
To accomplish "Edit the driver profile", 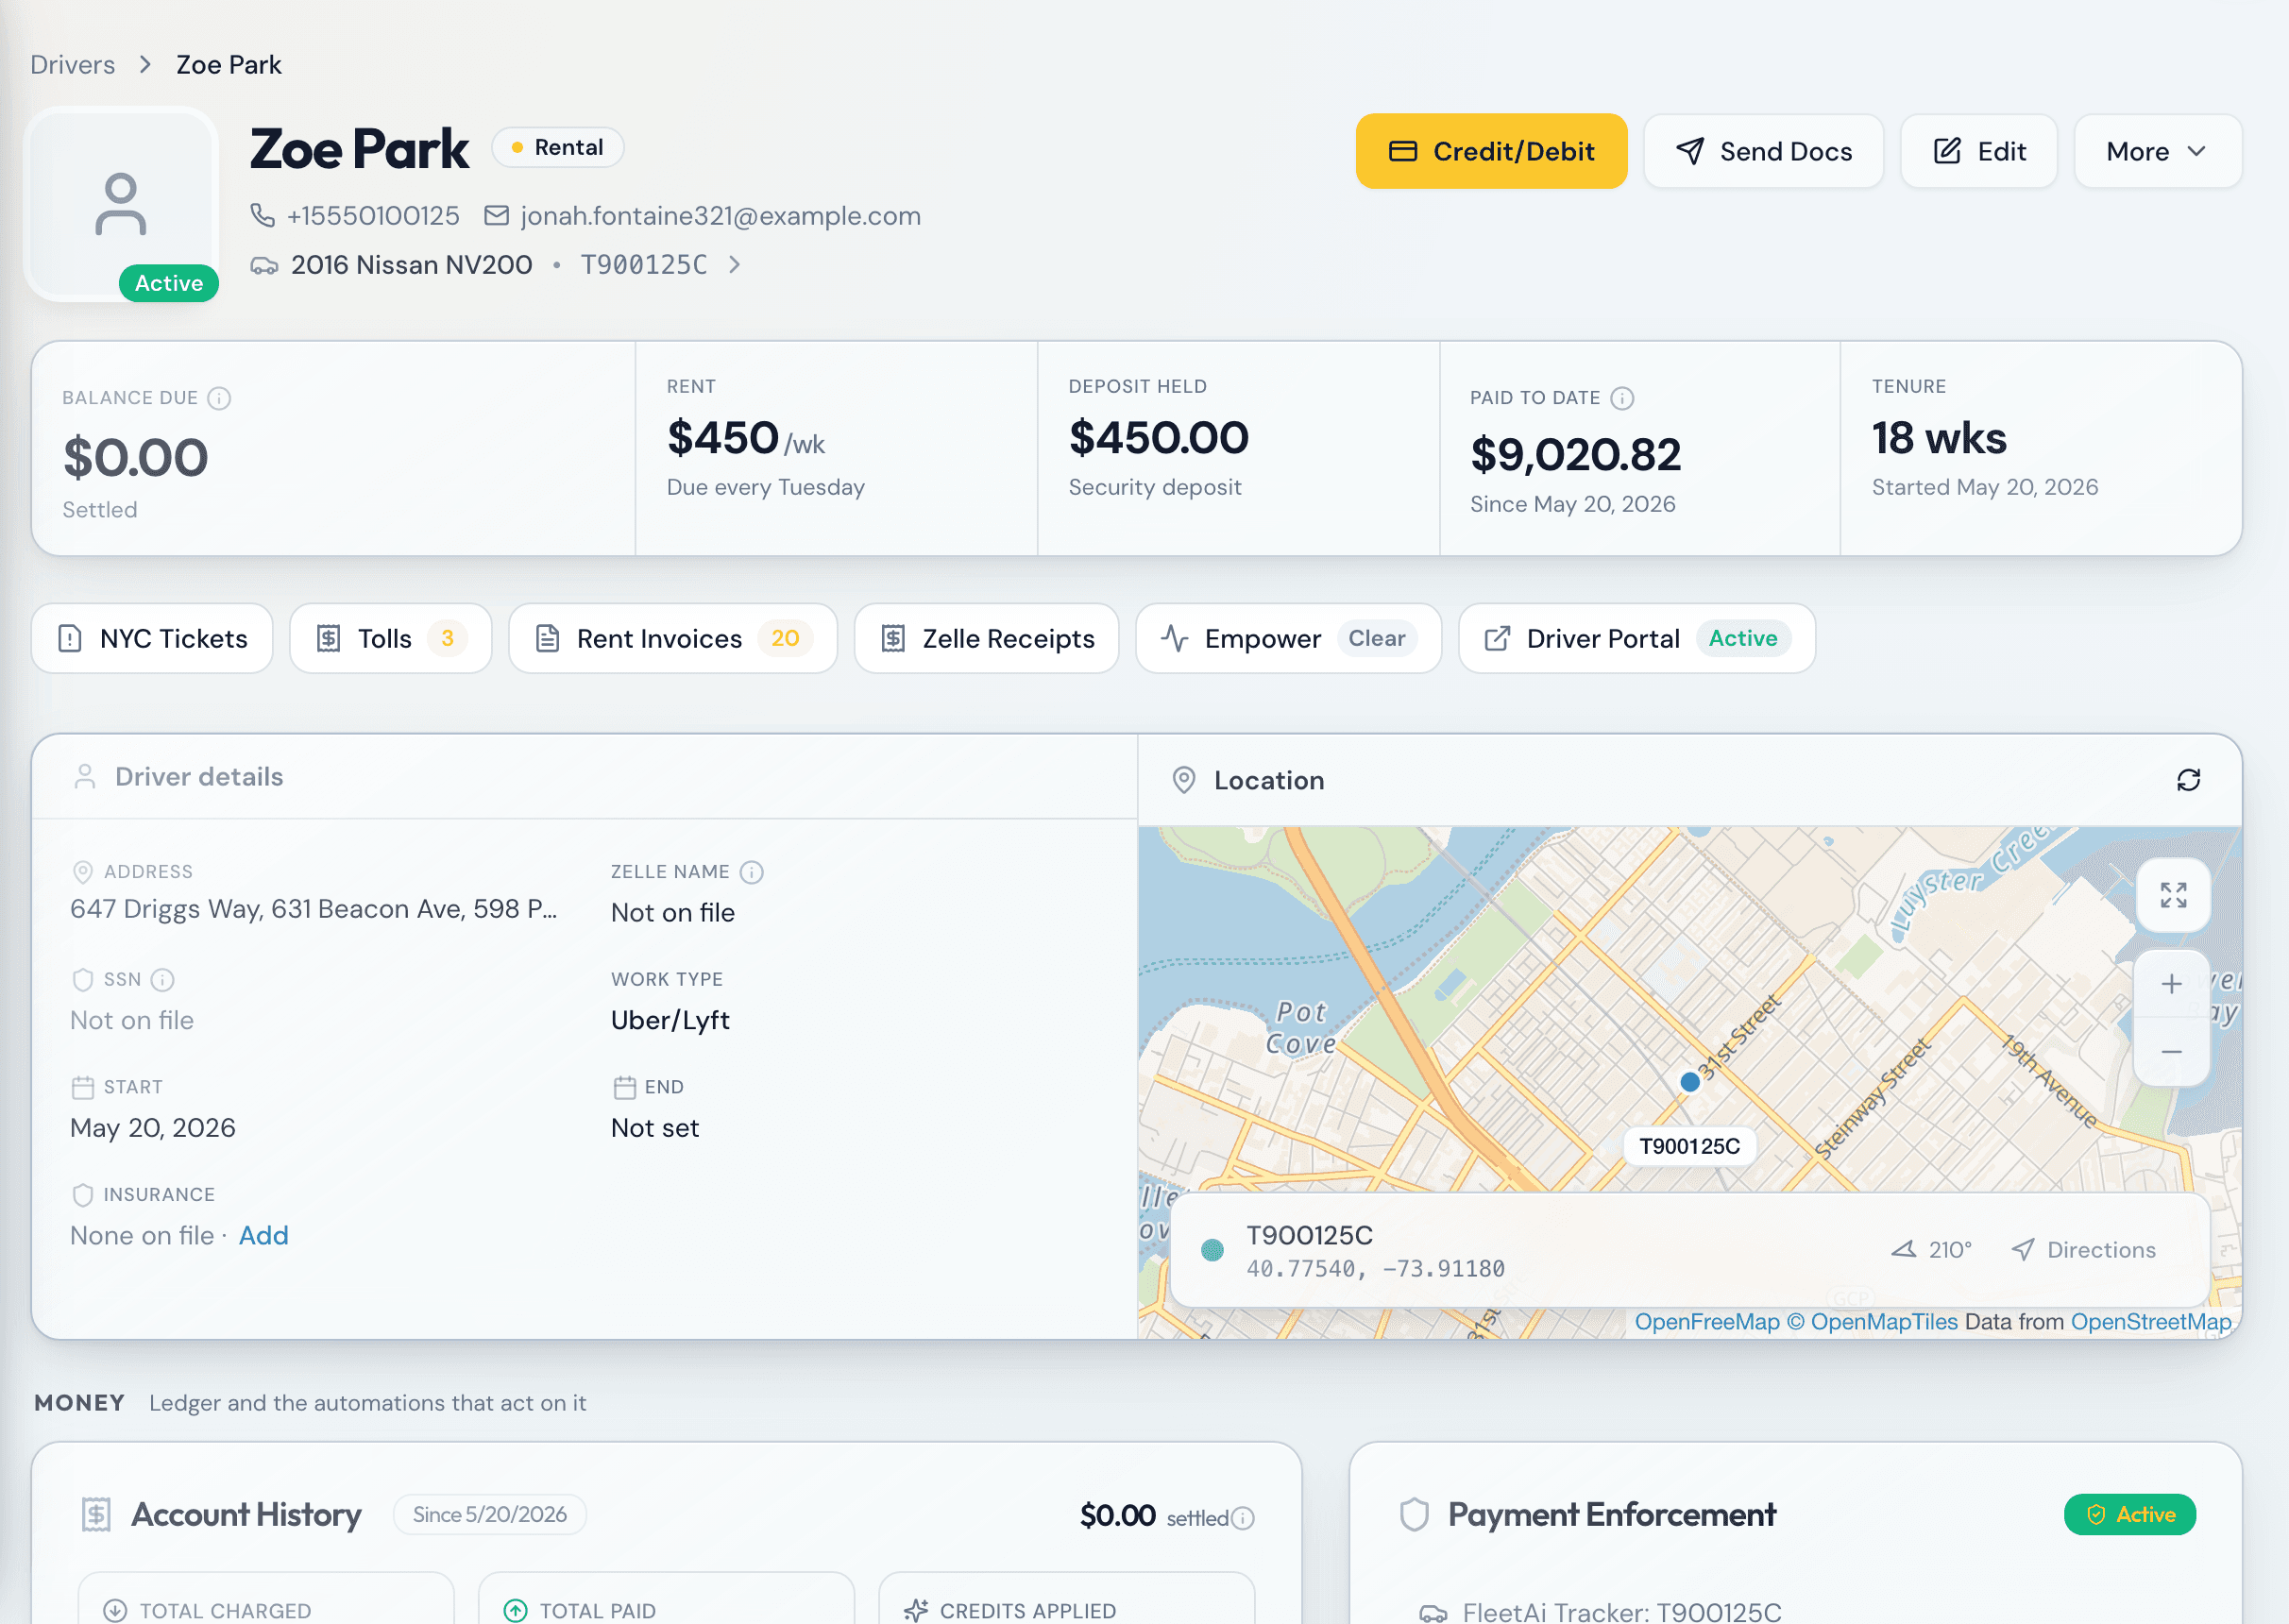I will (1978, 151).
